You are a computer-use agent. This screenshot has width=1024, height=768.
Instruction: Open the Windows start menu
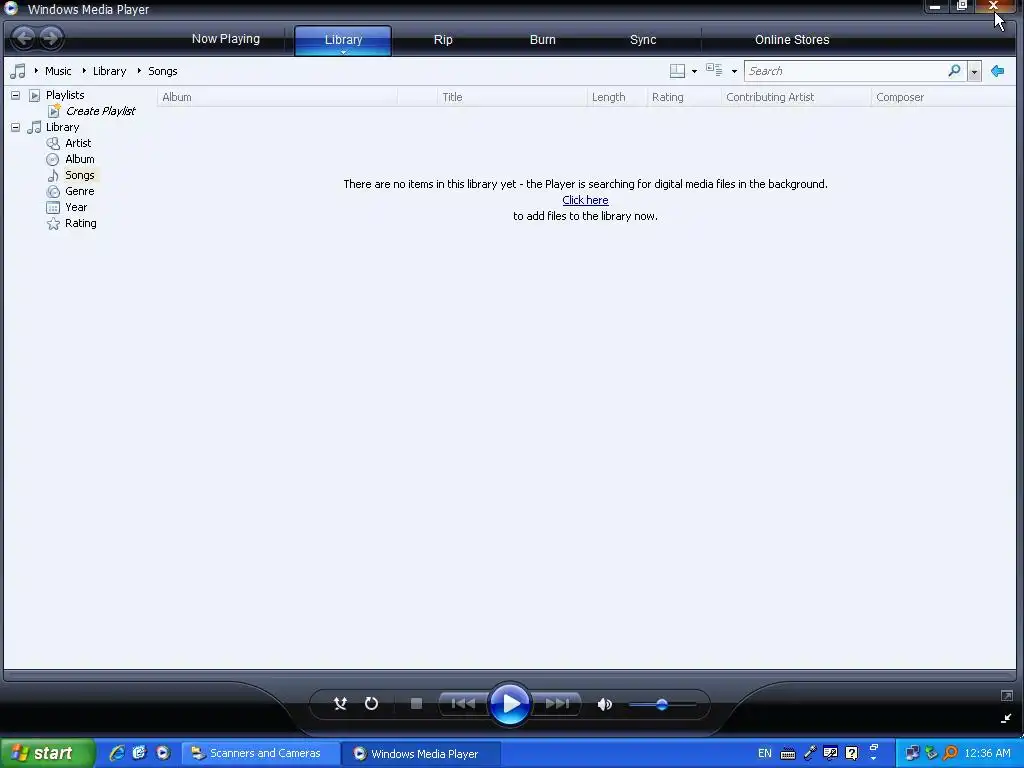[48, 753]
